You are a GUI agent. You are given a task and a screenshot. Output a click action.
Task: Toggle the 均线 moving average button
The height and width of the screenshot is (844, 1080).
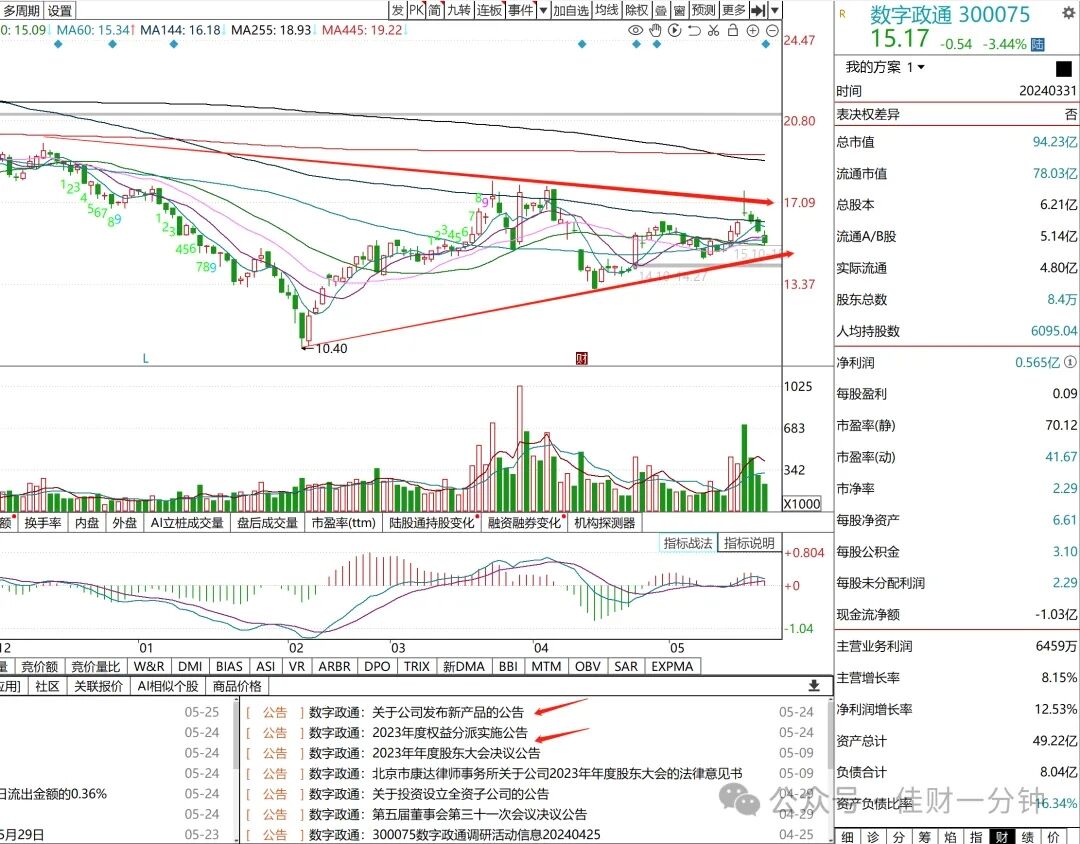pyautogui.click(x=606, y=10)
